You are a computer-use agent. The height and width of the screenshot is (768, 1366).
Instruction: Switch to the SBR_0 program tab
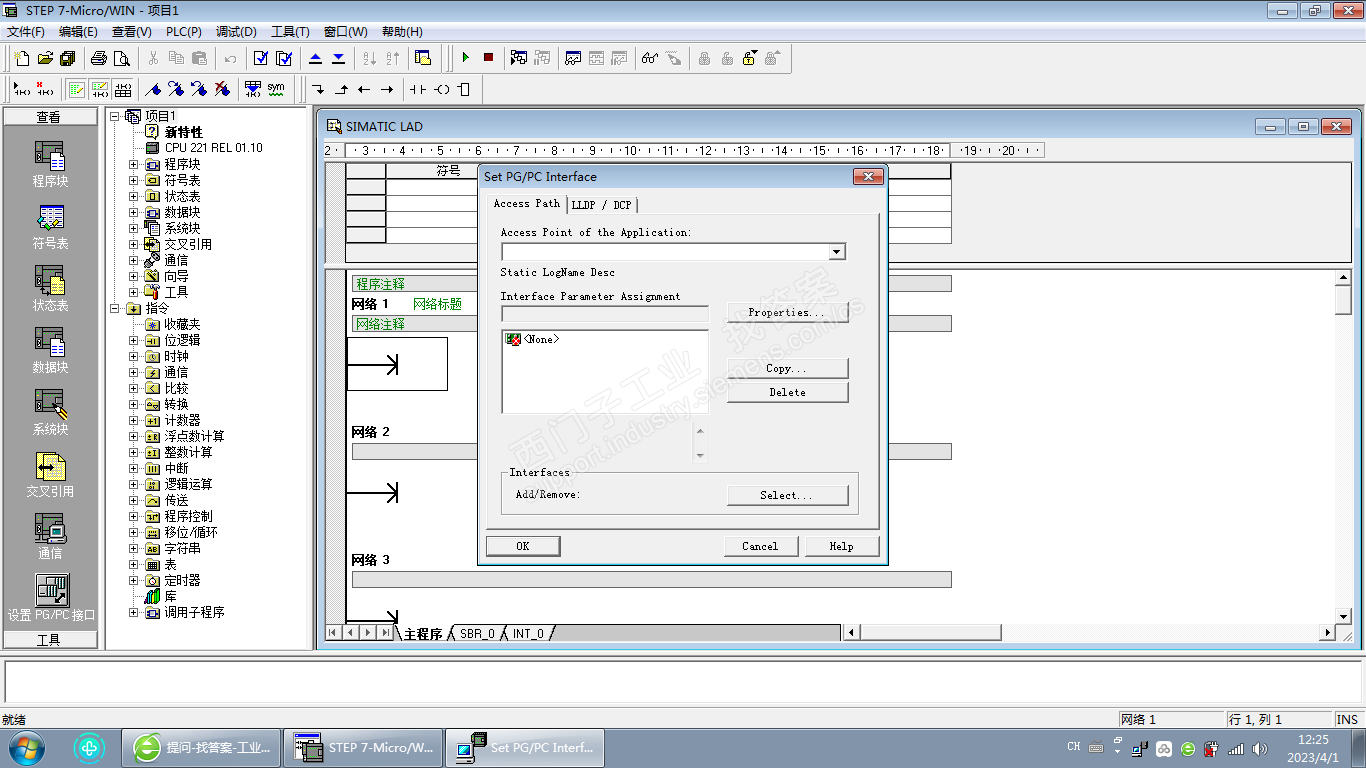pyautogui.click(x=477, y=634)
